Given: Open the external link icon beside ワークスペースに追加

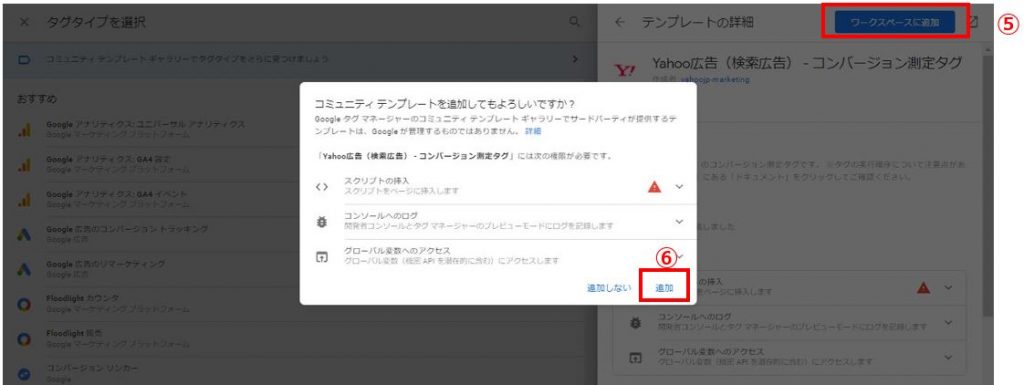Looking at the screenshot, I should (973, 22).
